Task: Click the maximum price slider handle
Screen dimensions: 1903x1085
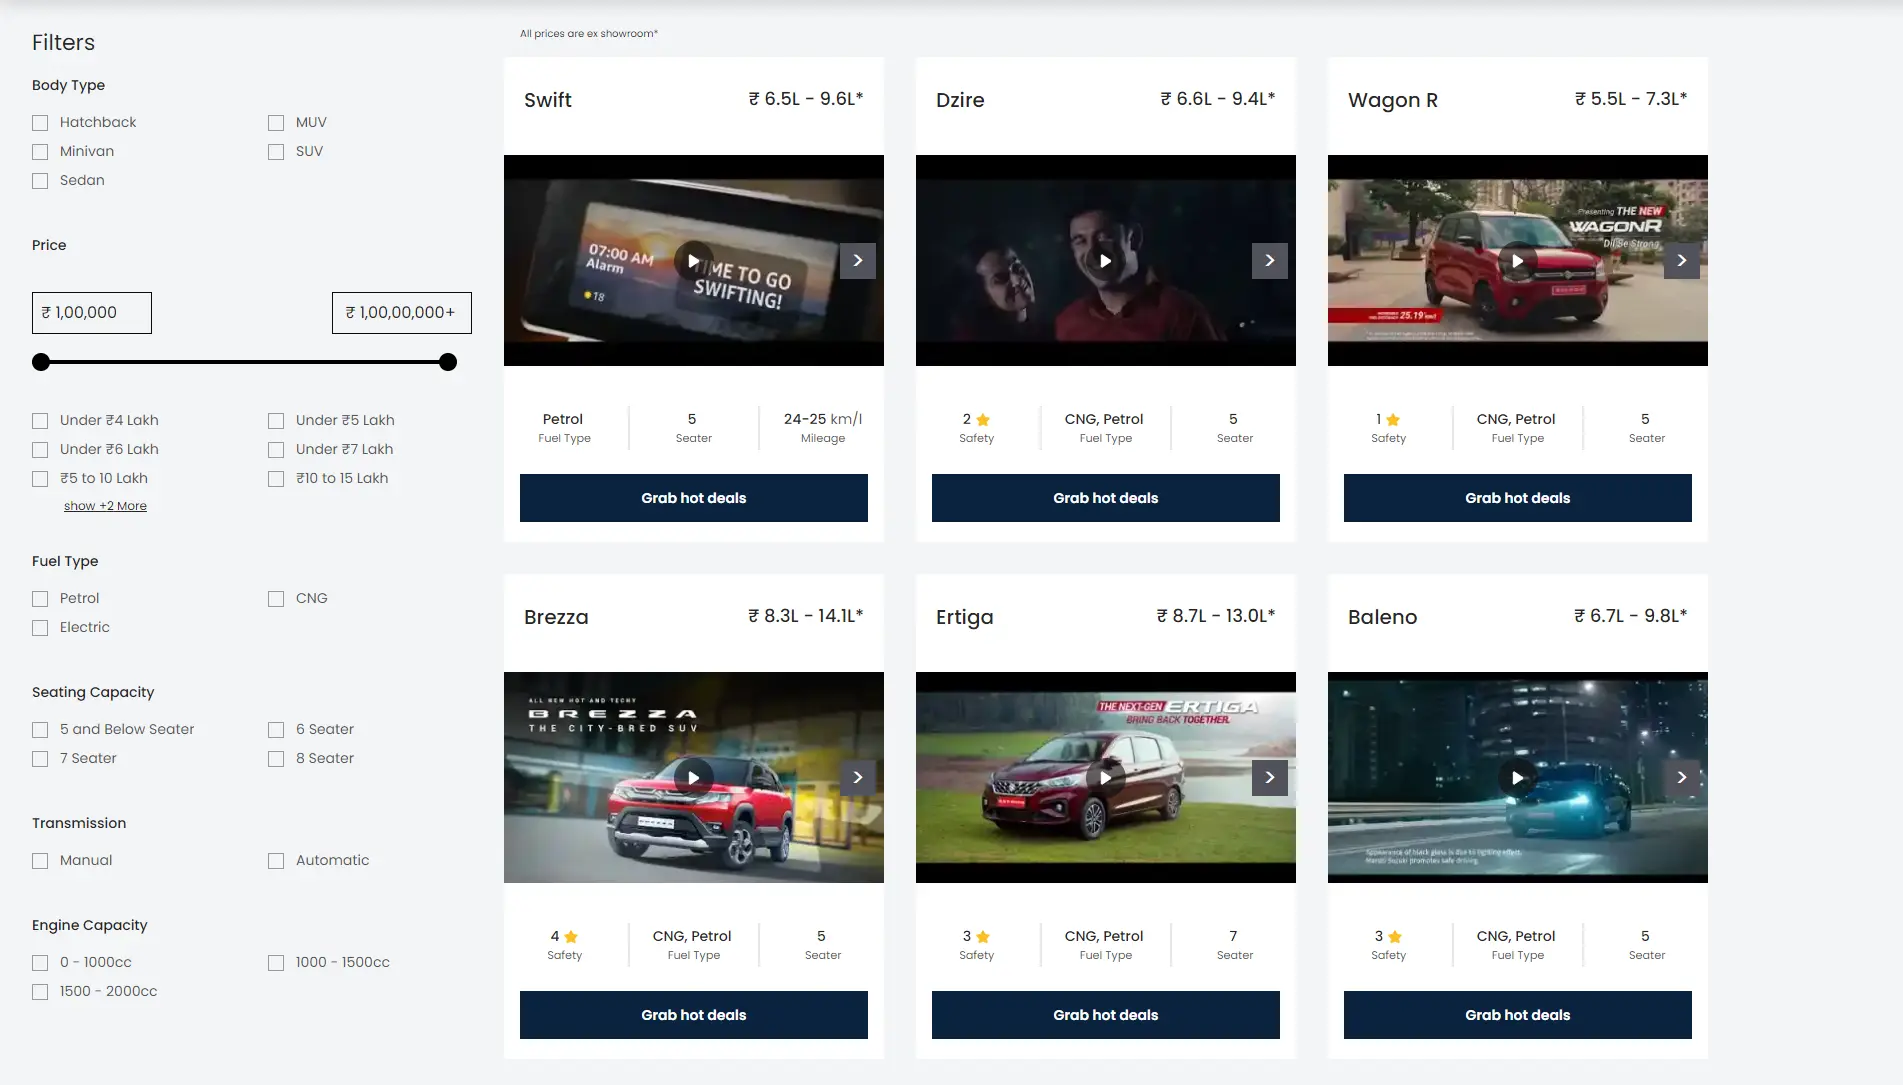Action: point(448,362)
